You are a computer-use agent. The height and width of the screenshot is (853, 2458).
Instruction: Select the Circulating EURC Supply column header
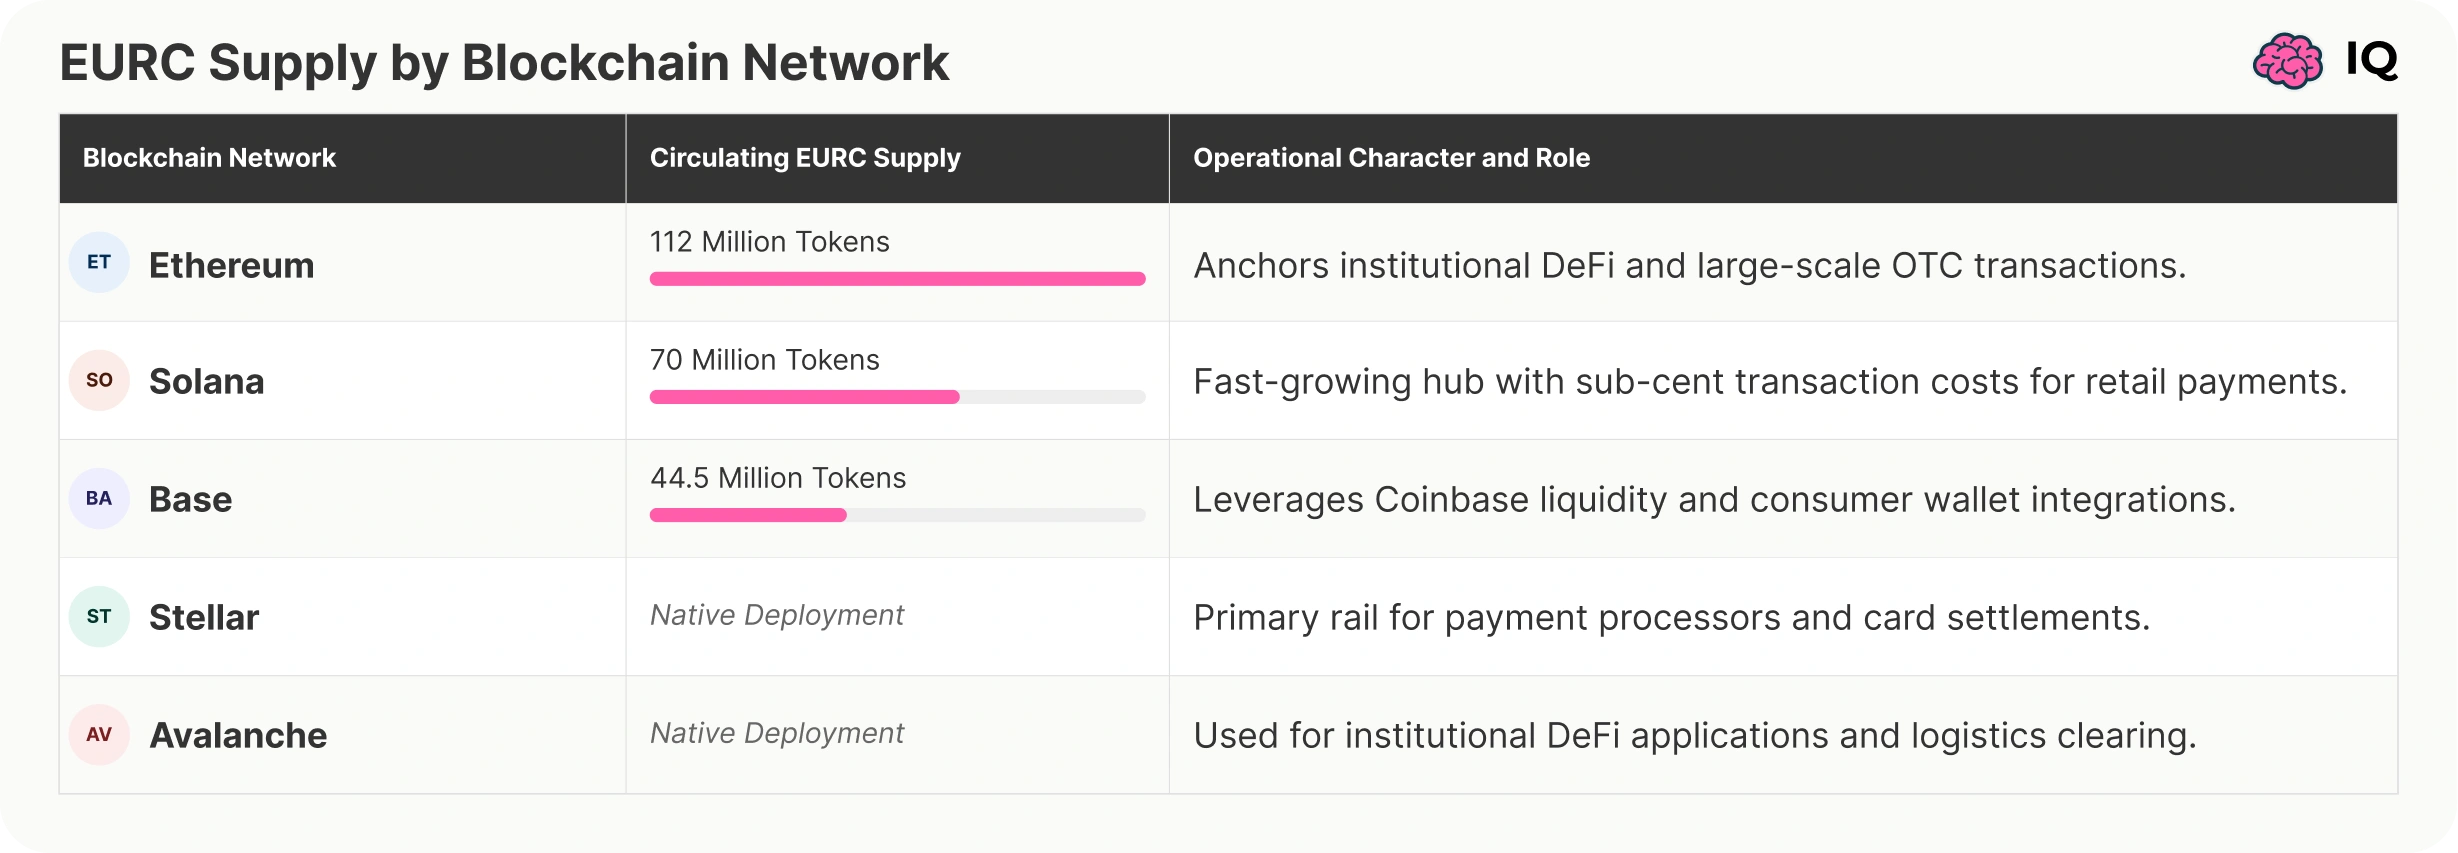click(805, 158)
